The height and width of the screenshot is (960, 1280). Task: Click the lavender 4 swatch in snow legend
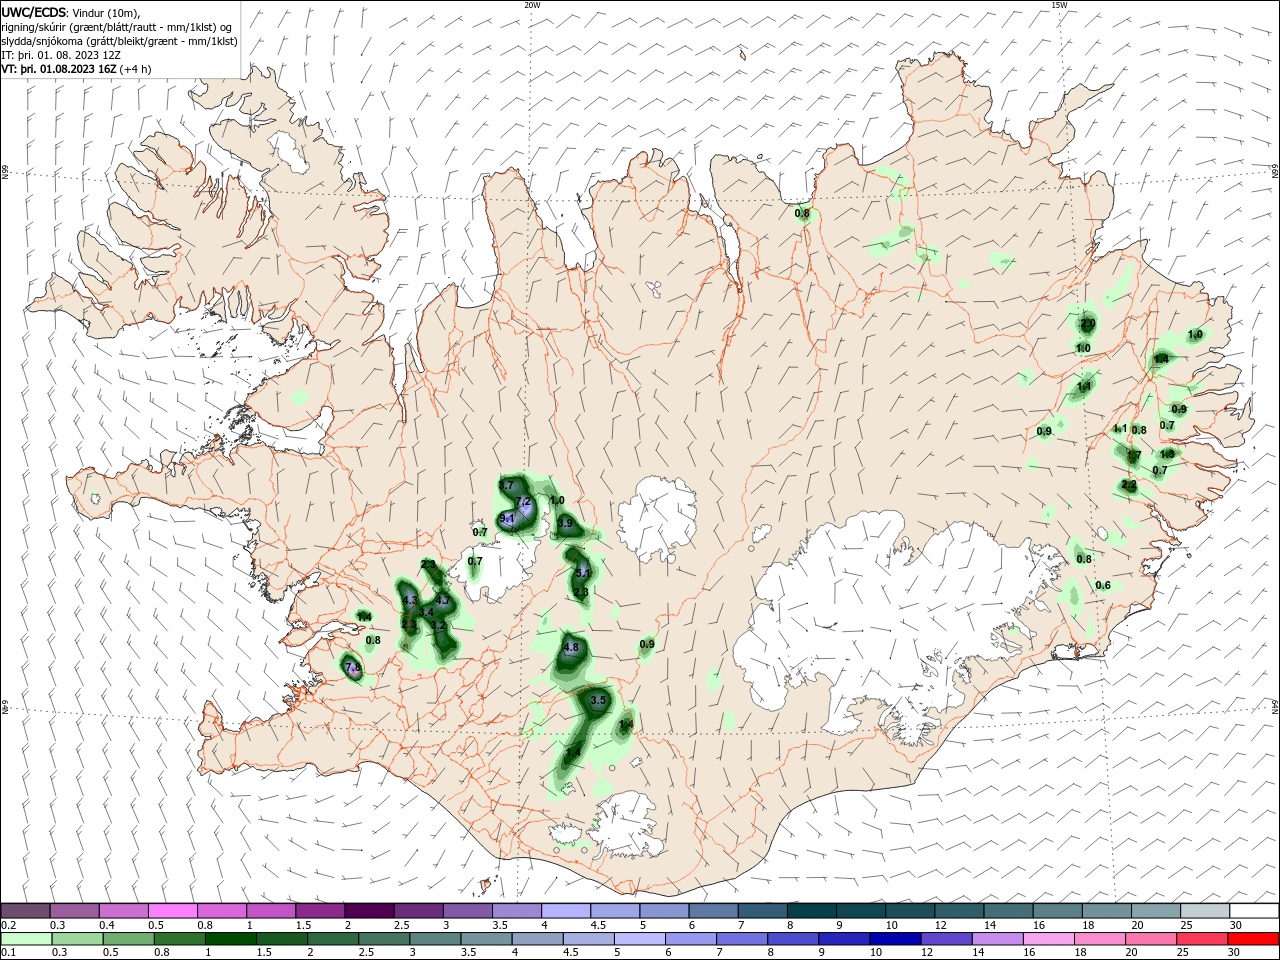pyautogui.click(x=565, y=911)
